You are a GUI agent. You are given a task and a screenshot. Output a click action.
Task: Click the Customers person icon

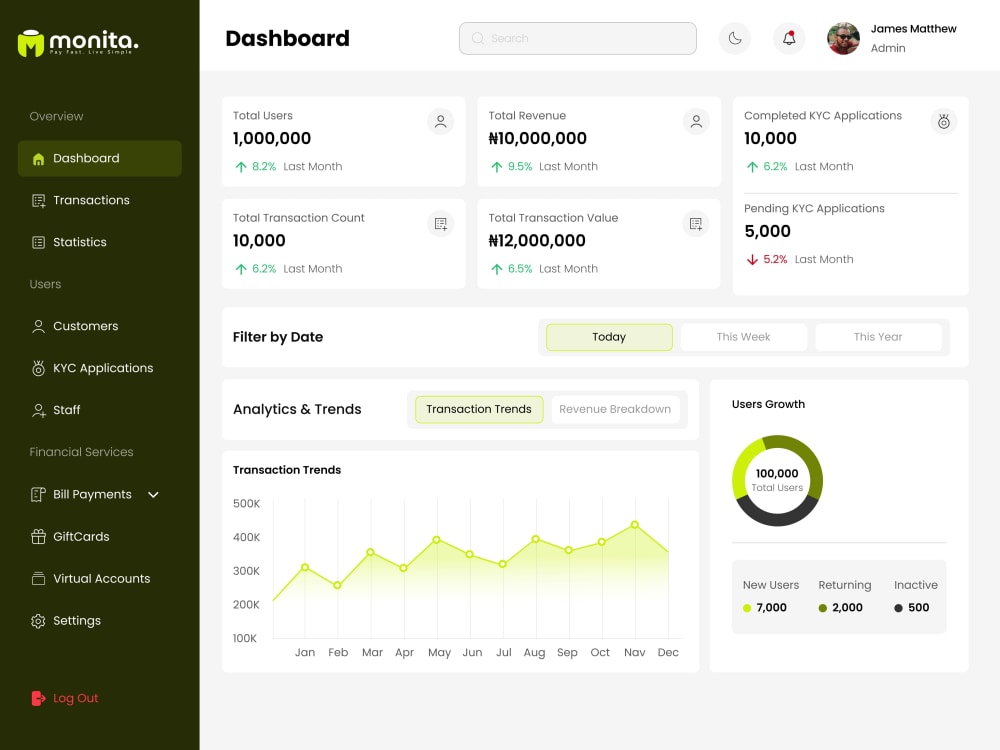[x=38, y=327]
